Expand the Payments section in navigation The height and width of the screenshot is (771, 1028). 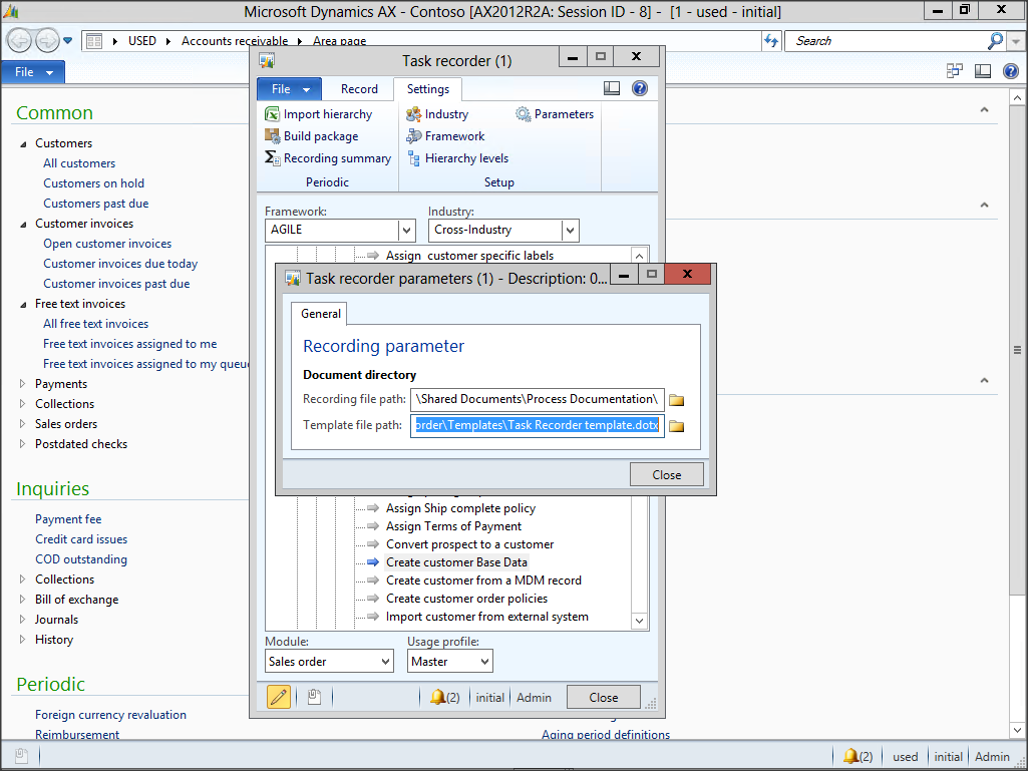click(24, 384)
